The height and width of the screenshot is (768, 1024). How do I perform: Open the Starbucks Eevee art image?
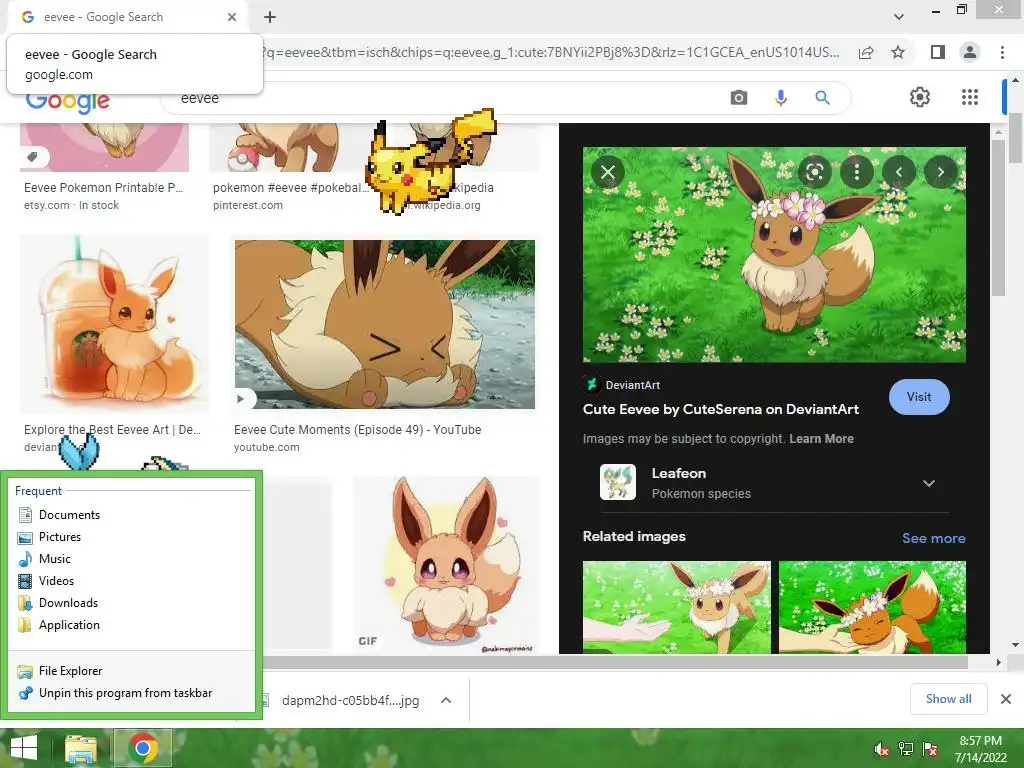(x=114, y=325)
